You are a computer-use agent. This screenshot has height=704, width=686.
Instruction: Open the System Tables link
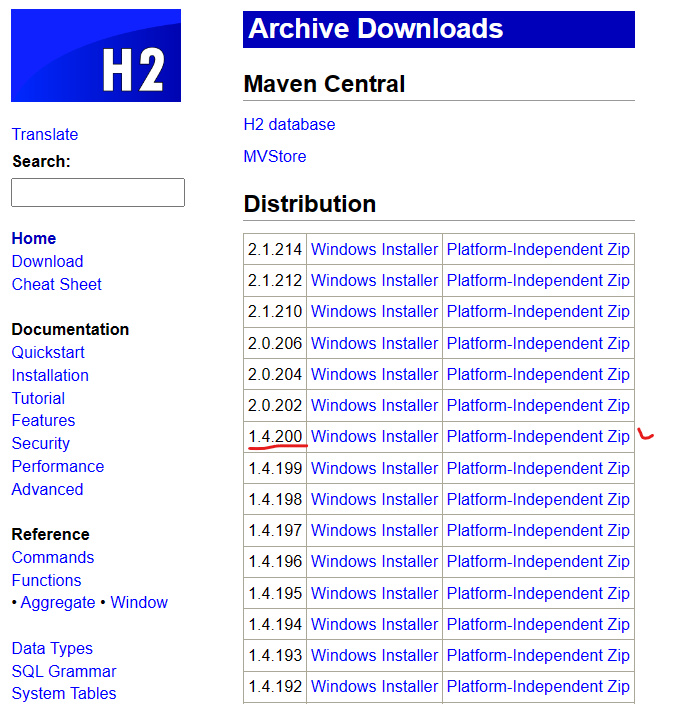coord(64,693)
